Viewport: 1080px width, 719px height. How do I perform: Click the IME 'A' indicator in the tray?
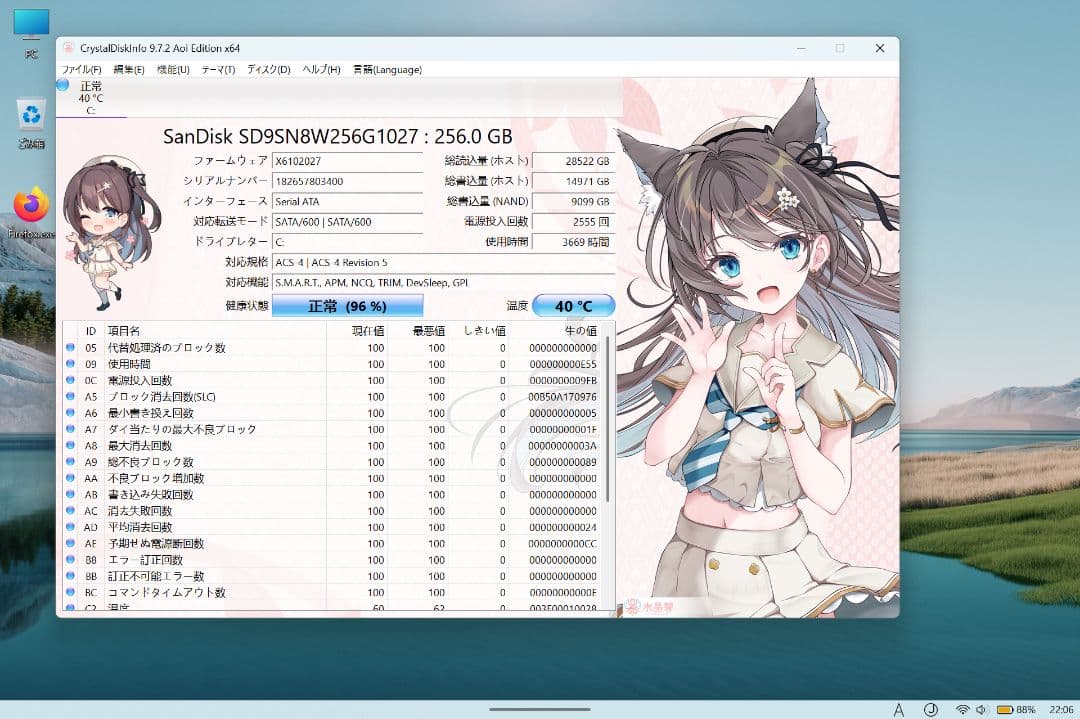tap(899, 707)
